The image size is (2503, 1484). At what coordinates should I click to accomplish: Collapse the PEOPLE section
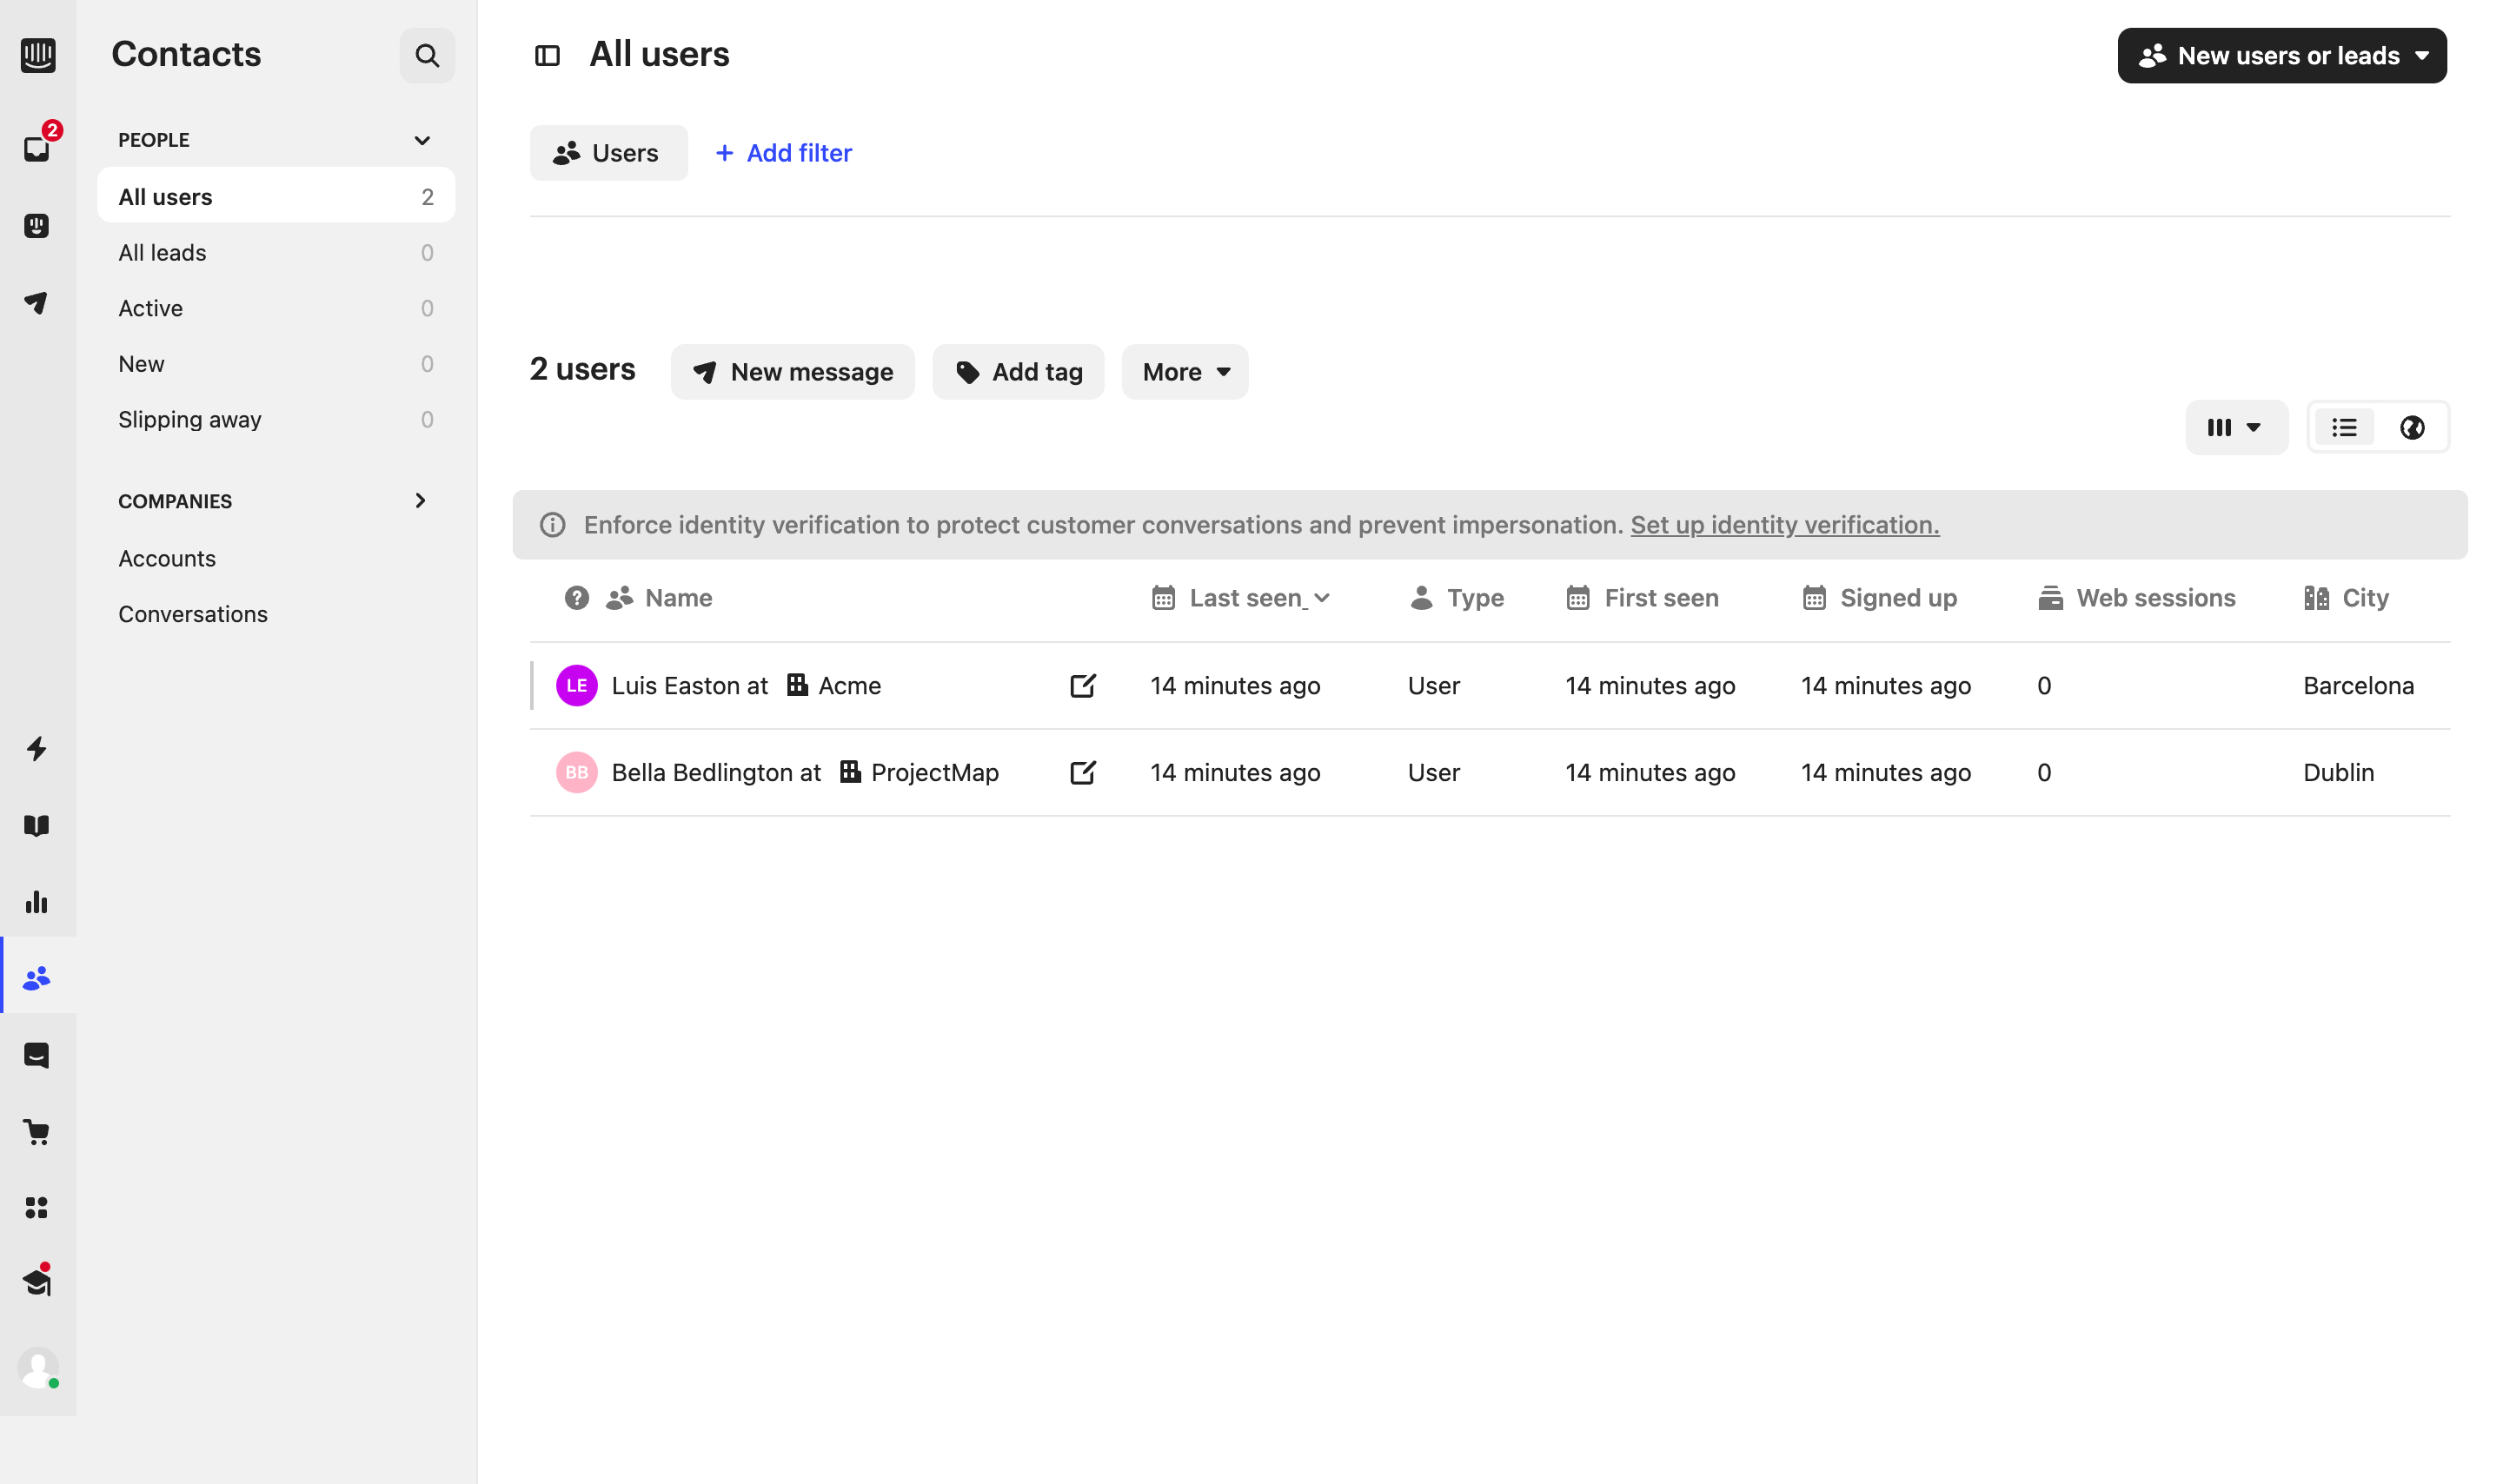422,140
